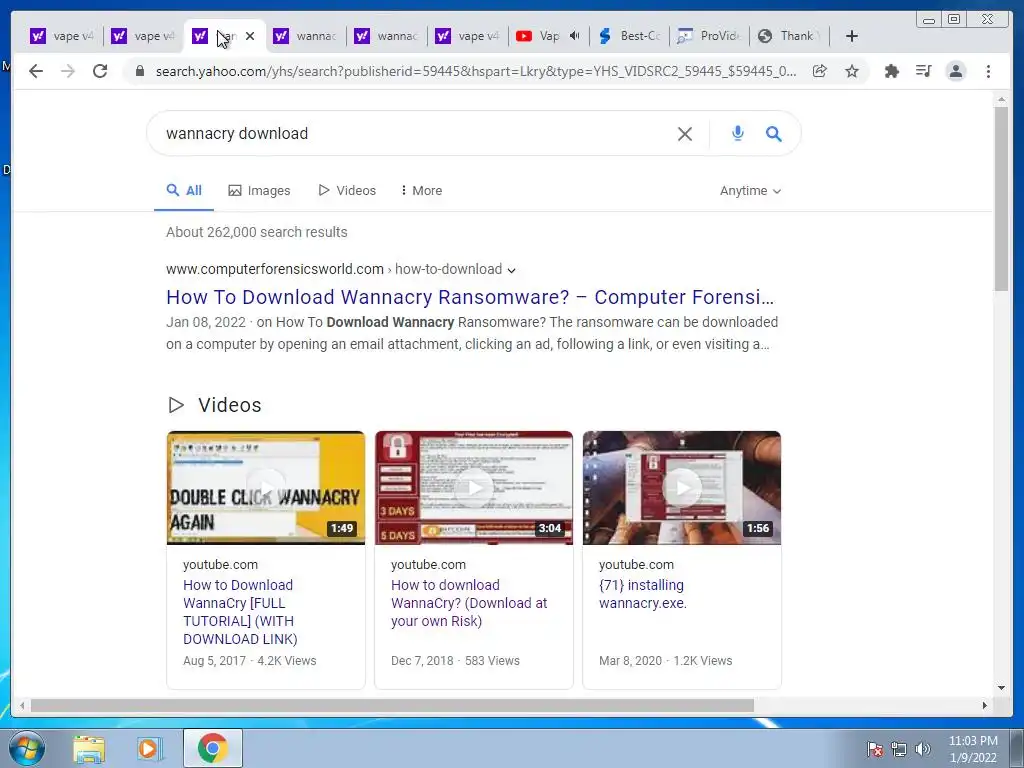This screenshot has width=1024, height=768.
Task: Switch to the second 'wannac' tab
Action: point(386,36)
